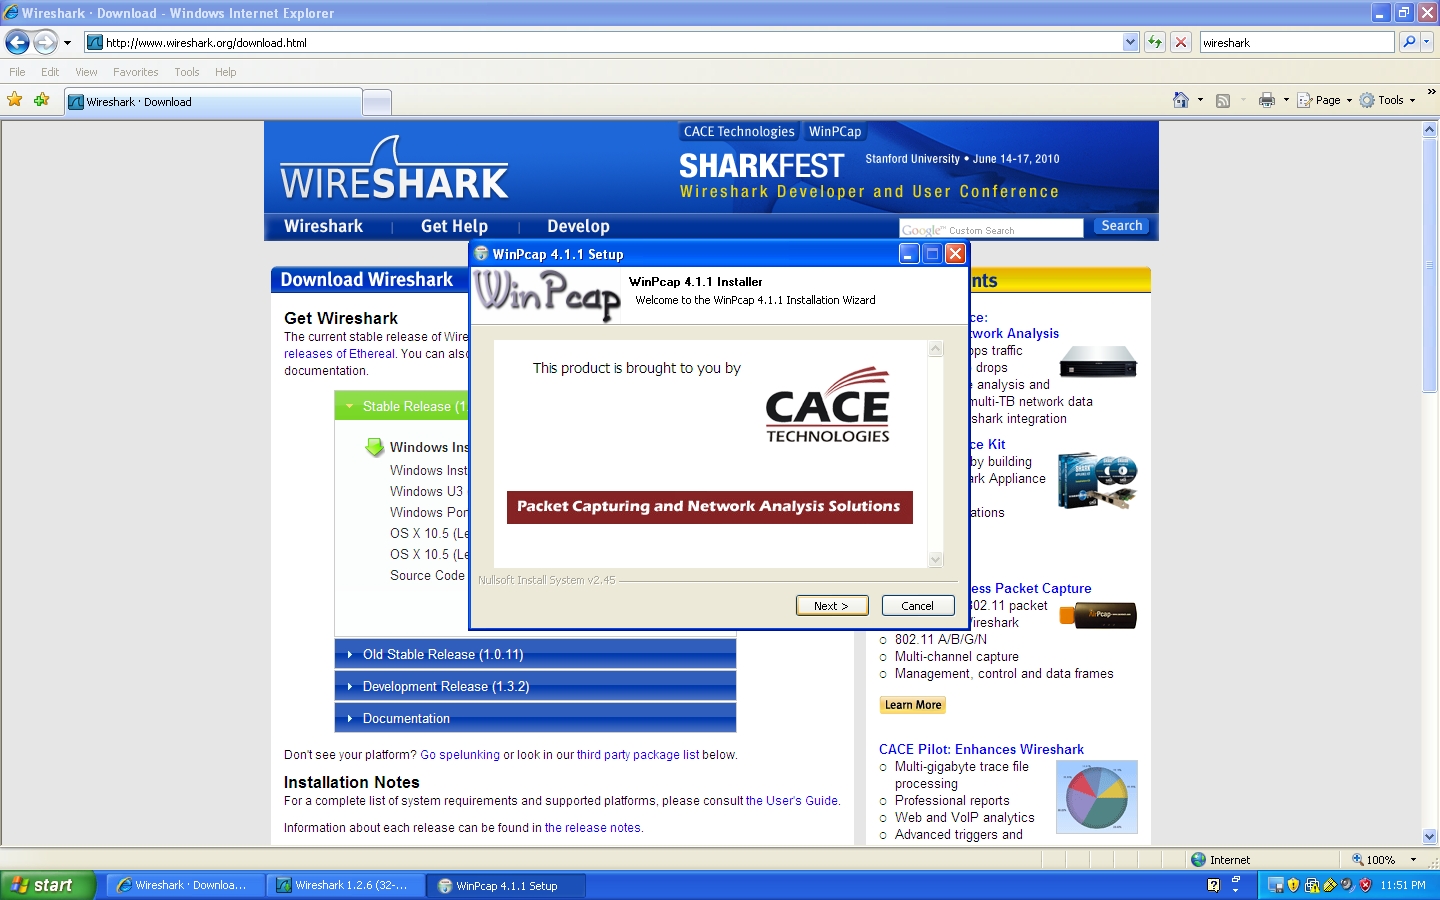Collapse the 'Stable Release' section header

click(x=402, y=406)
